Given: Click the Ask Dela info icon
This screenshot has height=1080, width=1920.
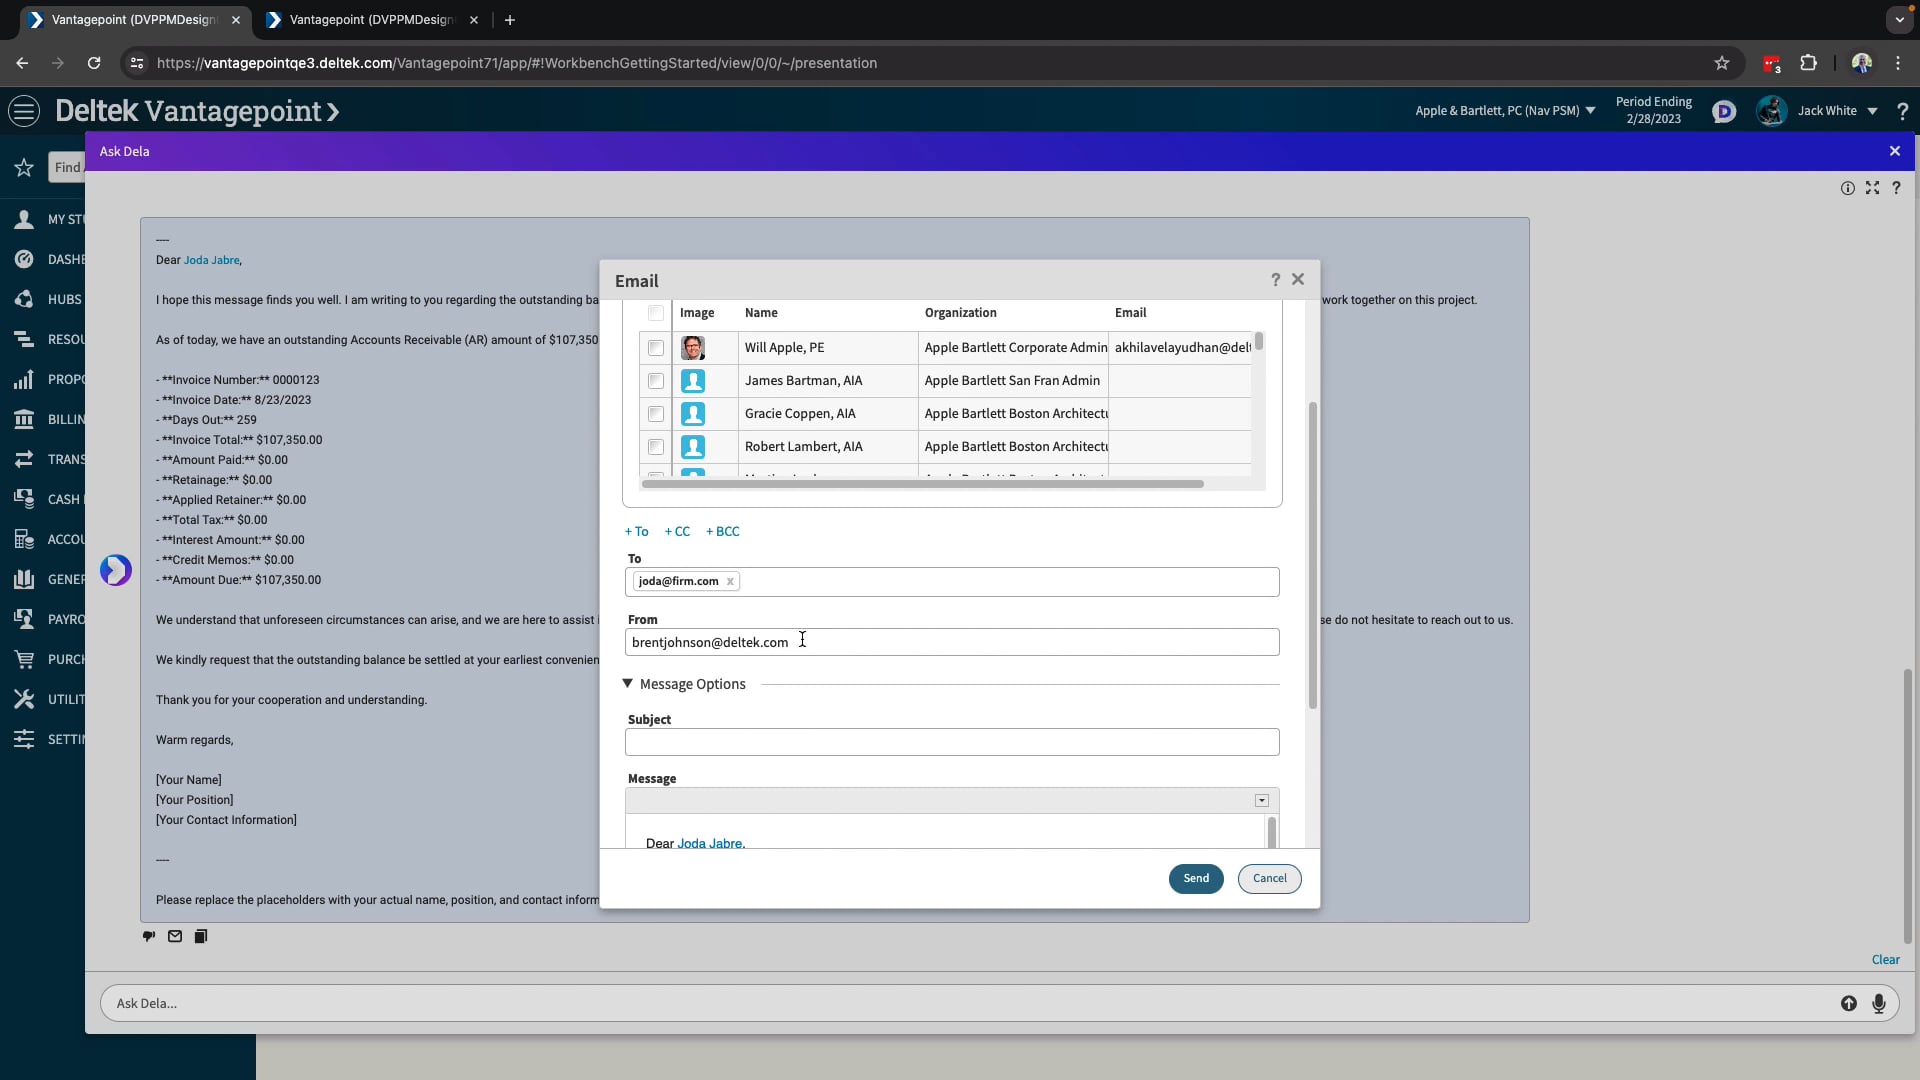Looking at the screenshot, I should coord(1848,188).
